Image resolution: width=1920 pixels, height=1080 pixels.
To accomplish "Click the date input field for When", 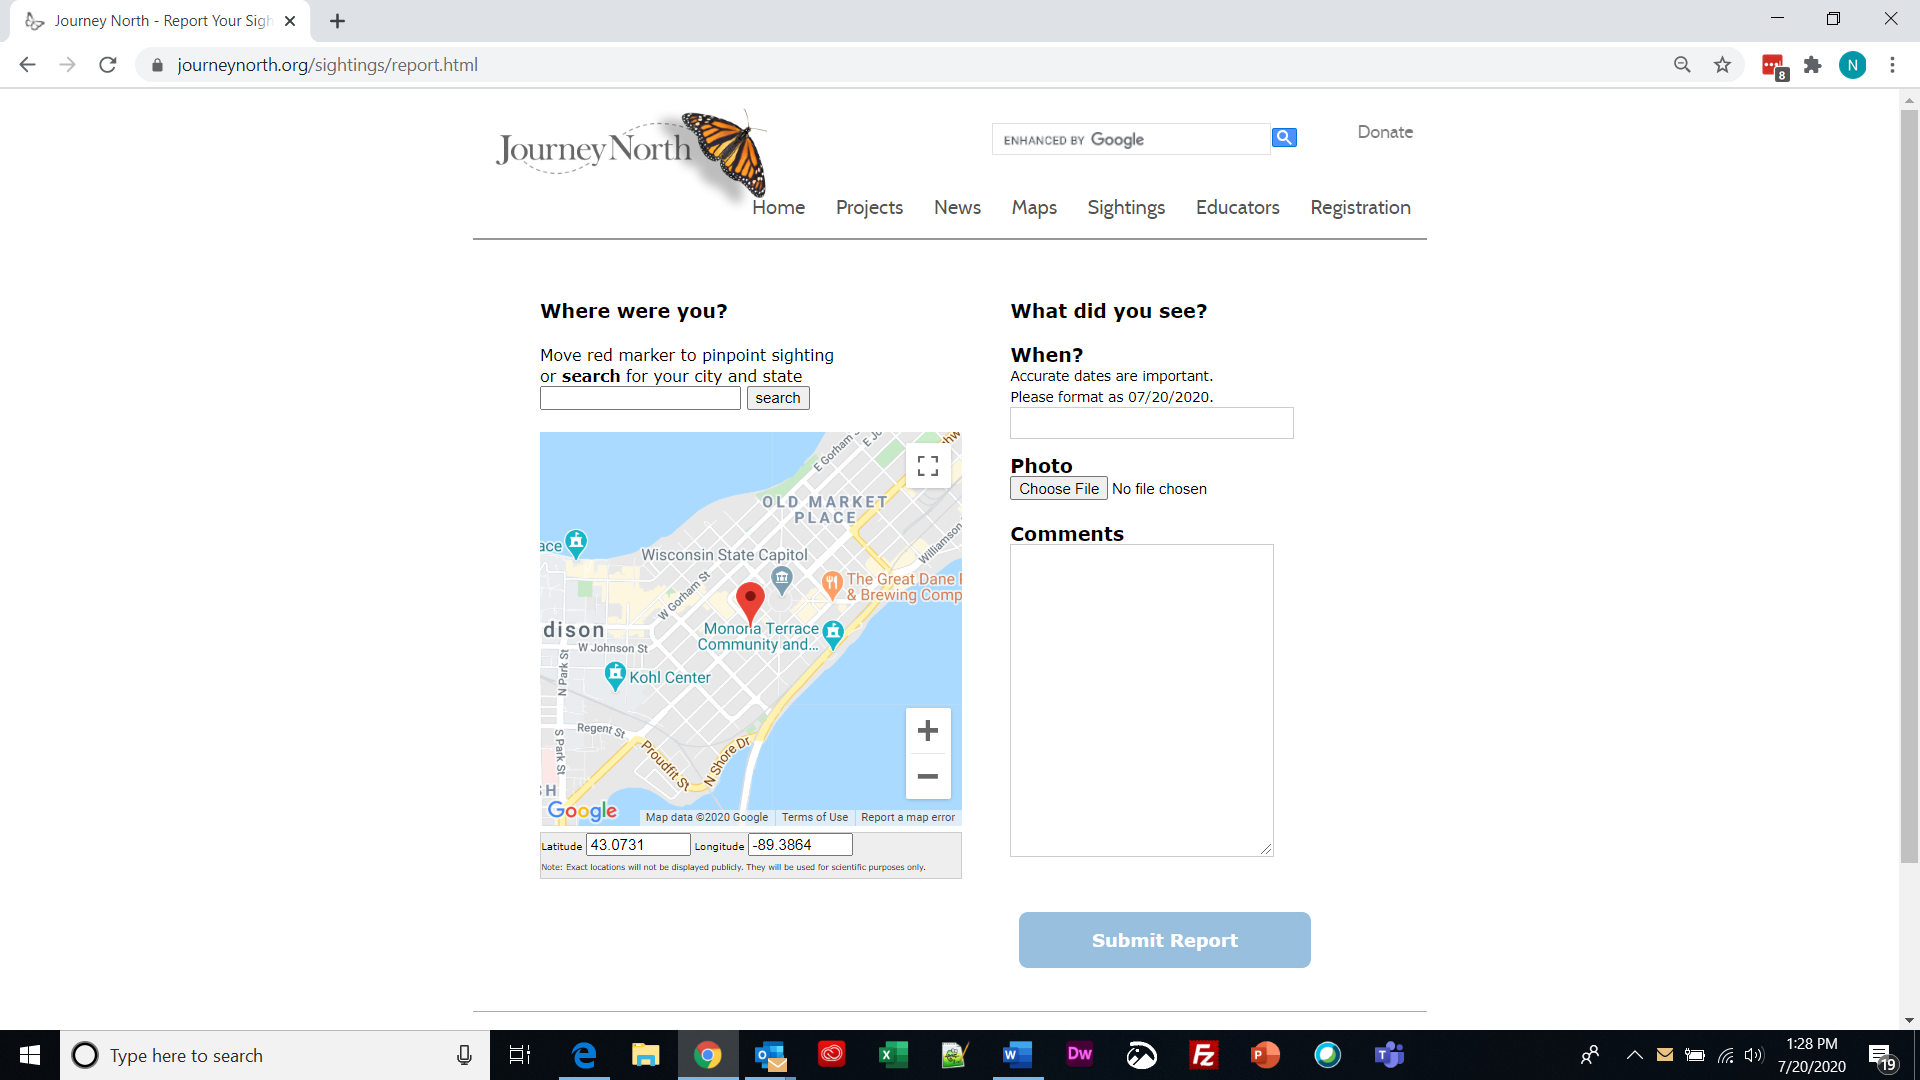I will 1151,421.
